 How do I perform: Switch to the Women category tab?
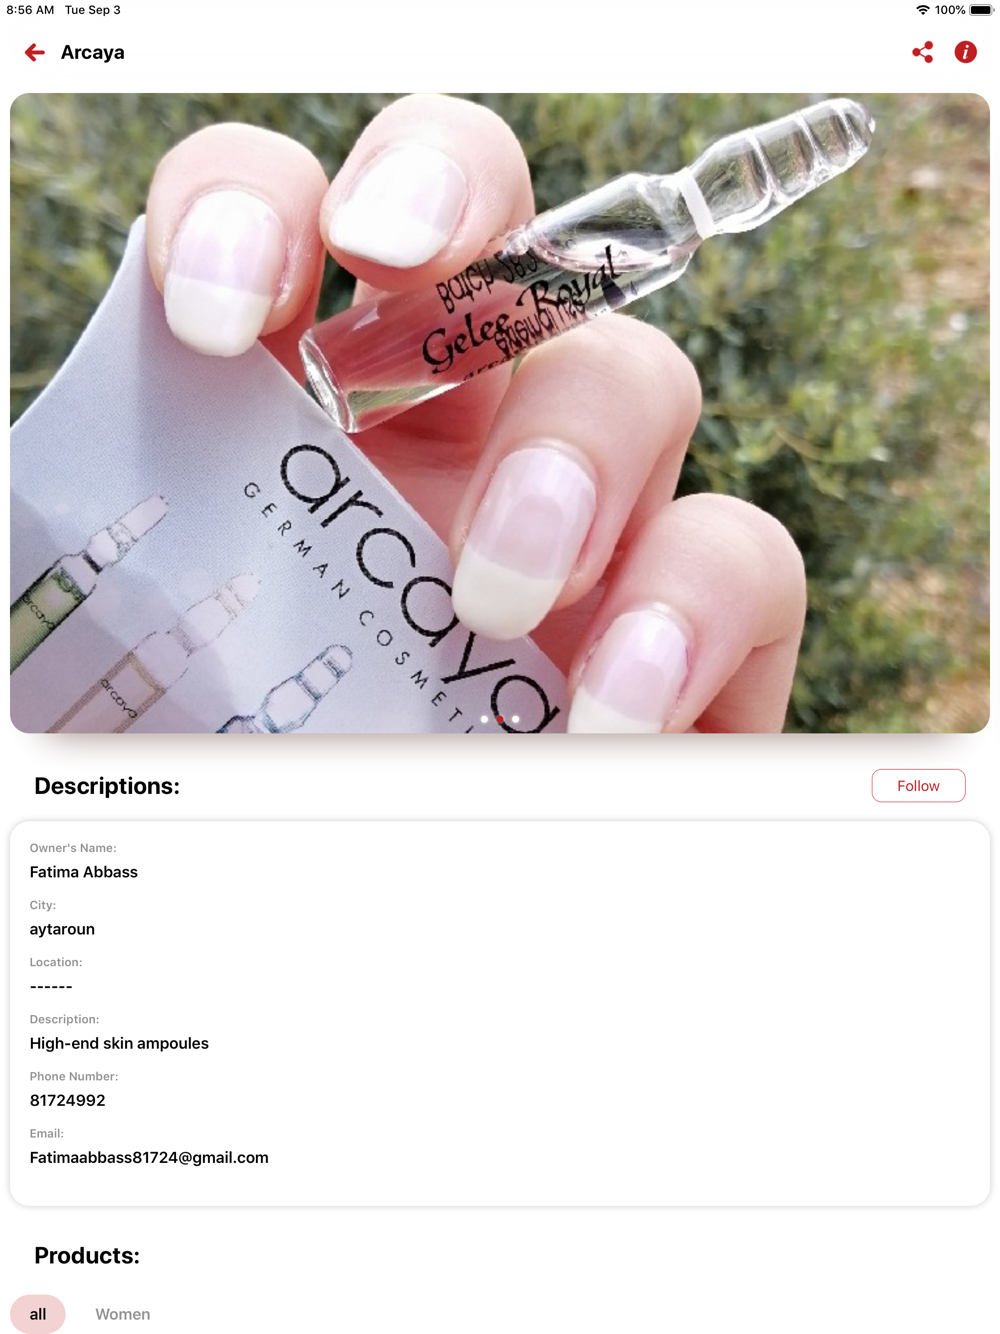point(123,1314)
